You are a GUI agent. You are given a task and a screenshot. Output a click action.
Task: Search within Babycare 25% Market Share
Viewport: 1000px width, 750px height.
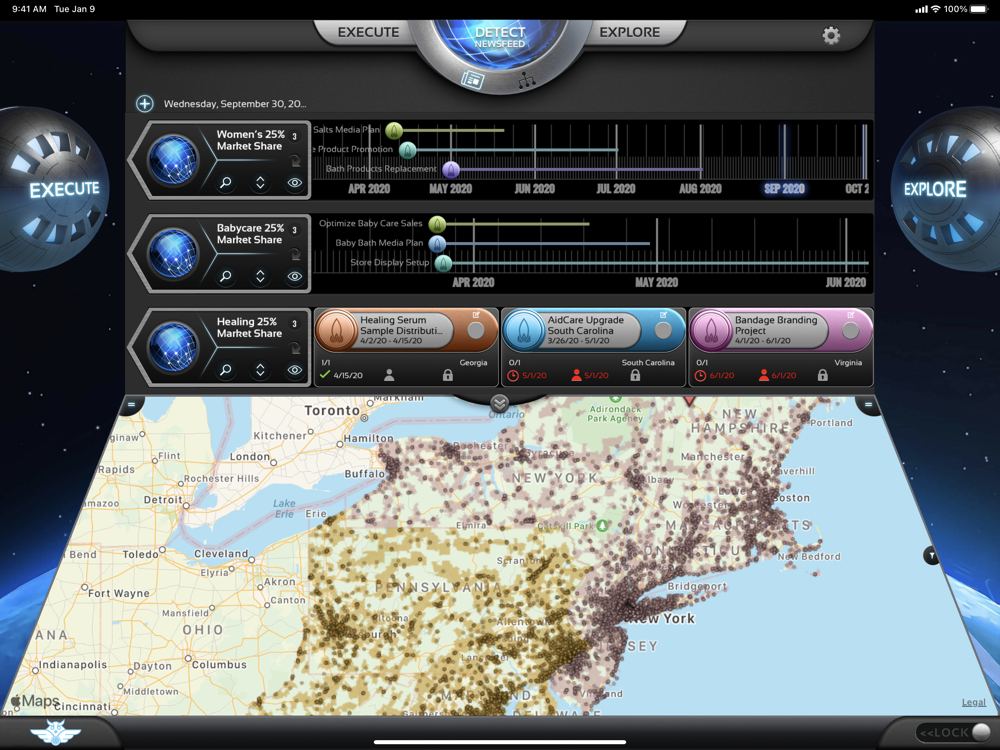tap(226, 276)
